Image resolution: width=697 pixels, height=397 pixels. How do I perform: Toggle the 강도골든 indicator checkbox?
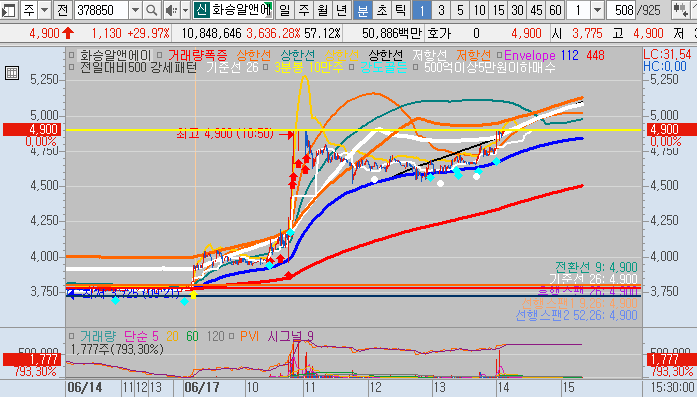[x=352, y=68]
